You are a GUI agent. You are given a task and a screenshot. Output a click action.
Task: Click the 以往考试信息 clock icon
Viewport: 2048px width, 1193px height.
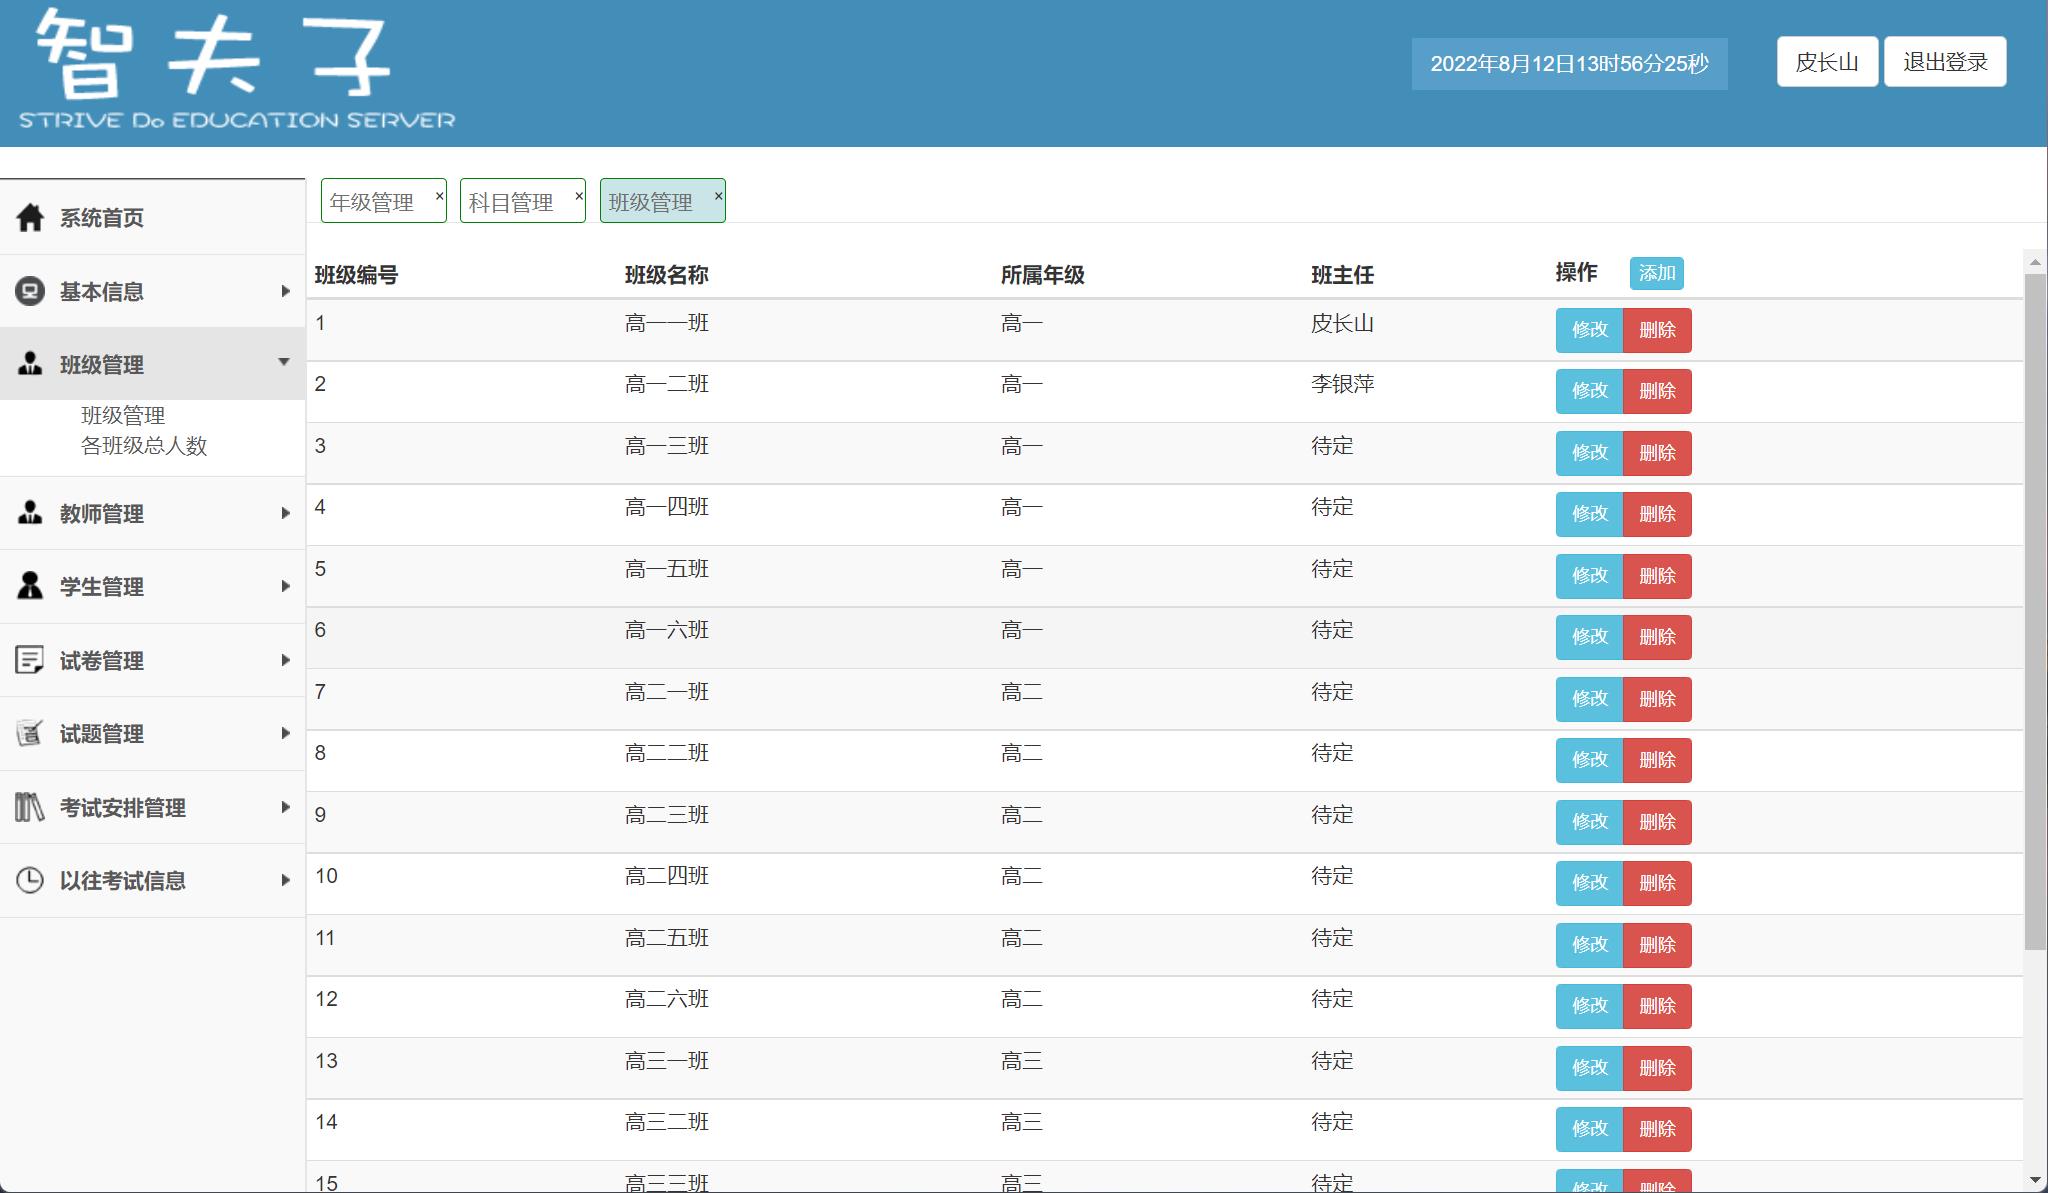(x=29, y=880)
